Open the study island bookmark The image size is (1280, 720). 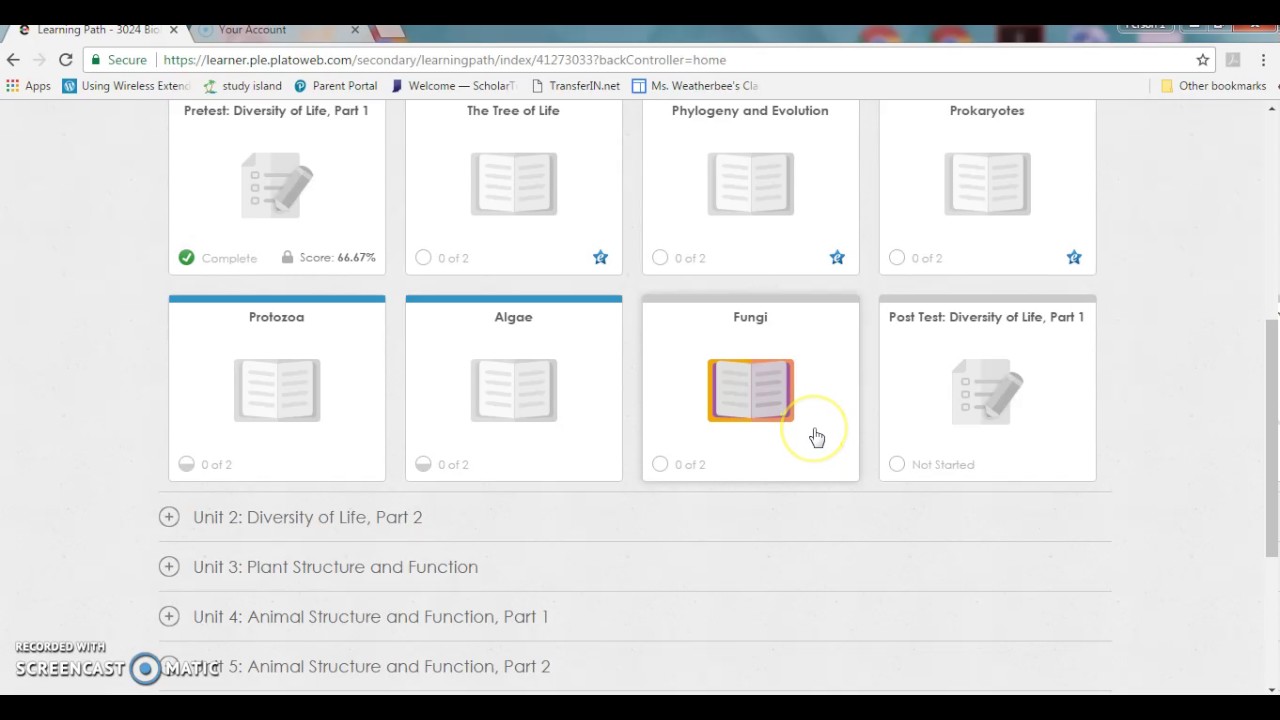pyautogui.click(x=243, y=86)
